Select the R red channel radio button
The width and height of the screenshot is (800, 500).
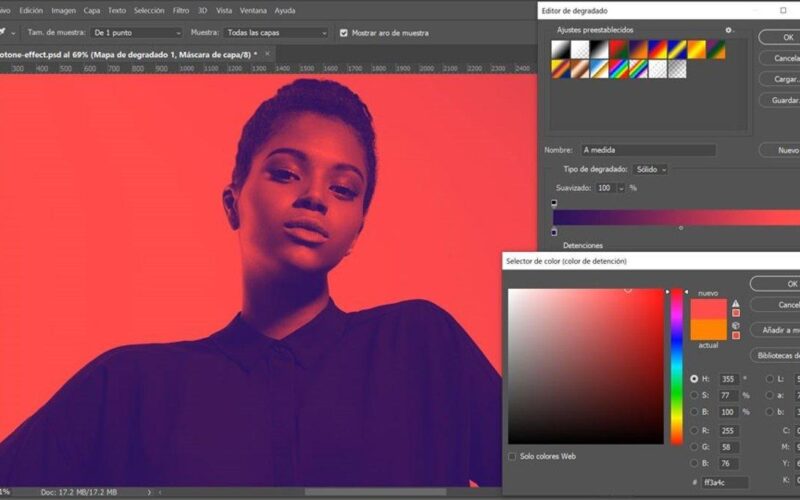[x=695, y=432]
